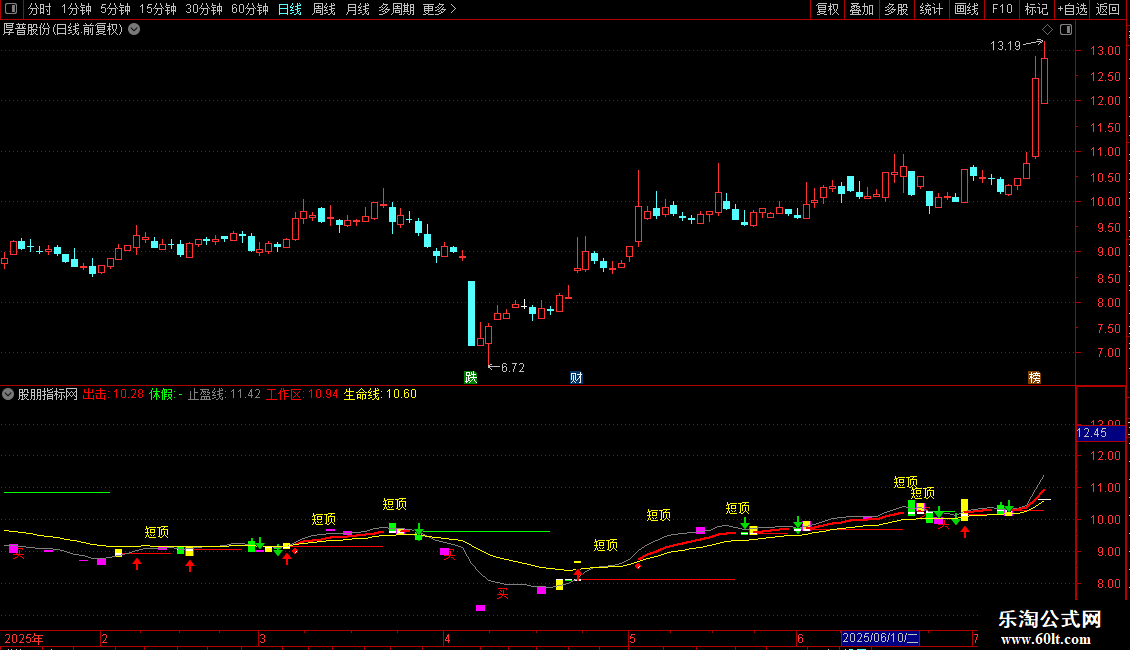
Task: Expand the 股朋指标网 indicator dropdown
Action: coord(8,394)
